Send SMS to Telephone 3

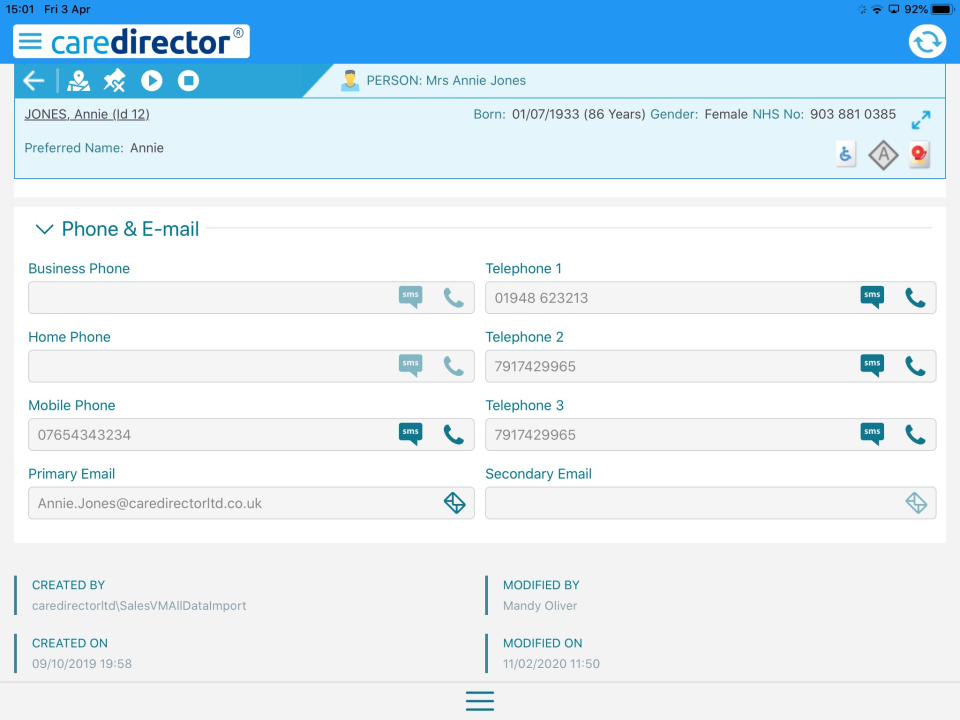click(x=872, y=434)
